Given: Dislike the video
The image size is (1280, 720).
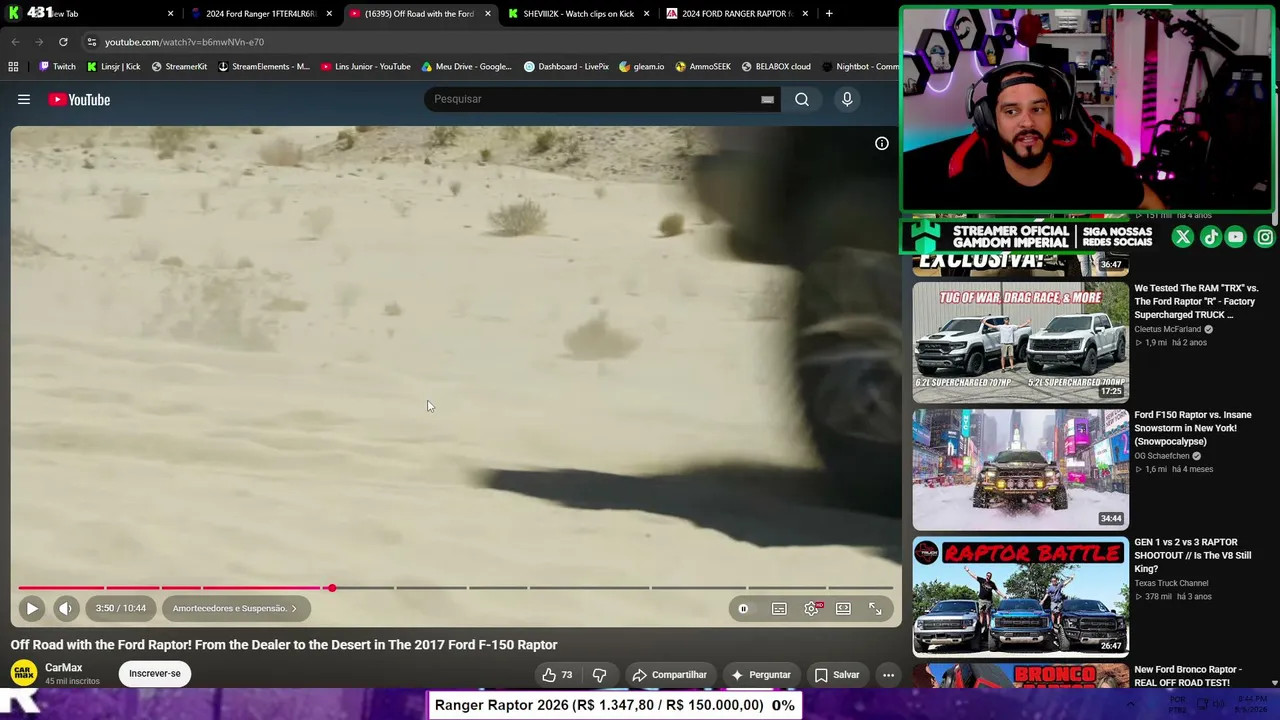Looking at the screenshot, I should (x=599, y=675).
